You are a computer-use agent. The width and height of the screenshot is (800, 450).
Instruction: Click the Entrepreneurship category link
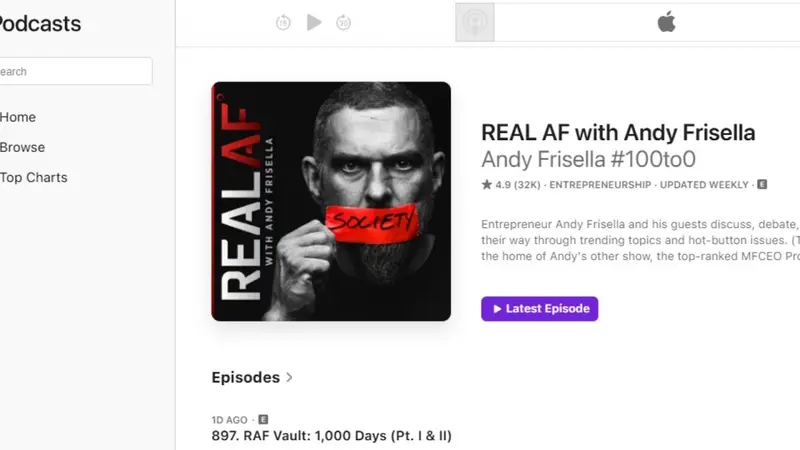pyautogui.click(x=600, y=185)
